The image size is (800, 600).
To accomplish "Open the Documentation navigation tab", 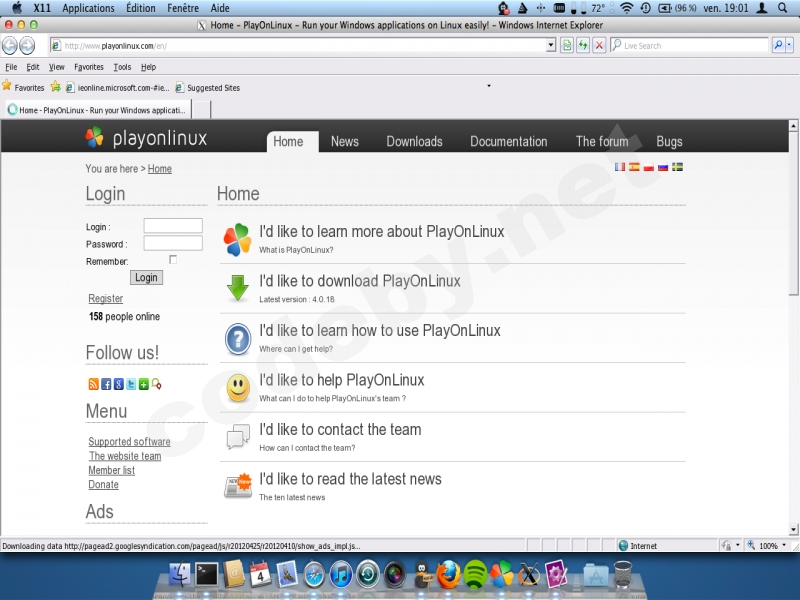I will tap(508, 142).
